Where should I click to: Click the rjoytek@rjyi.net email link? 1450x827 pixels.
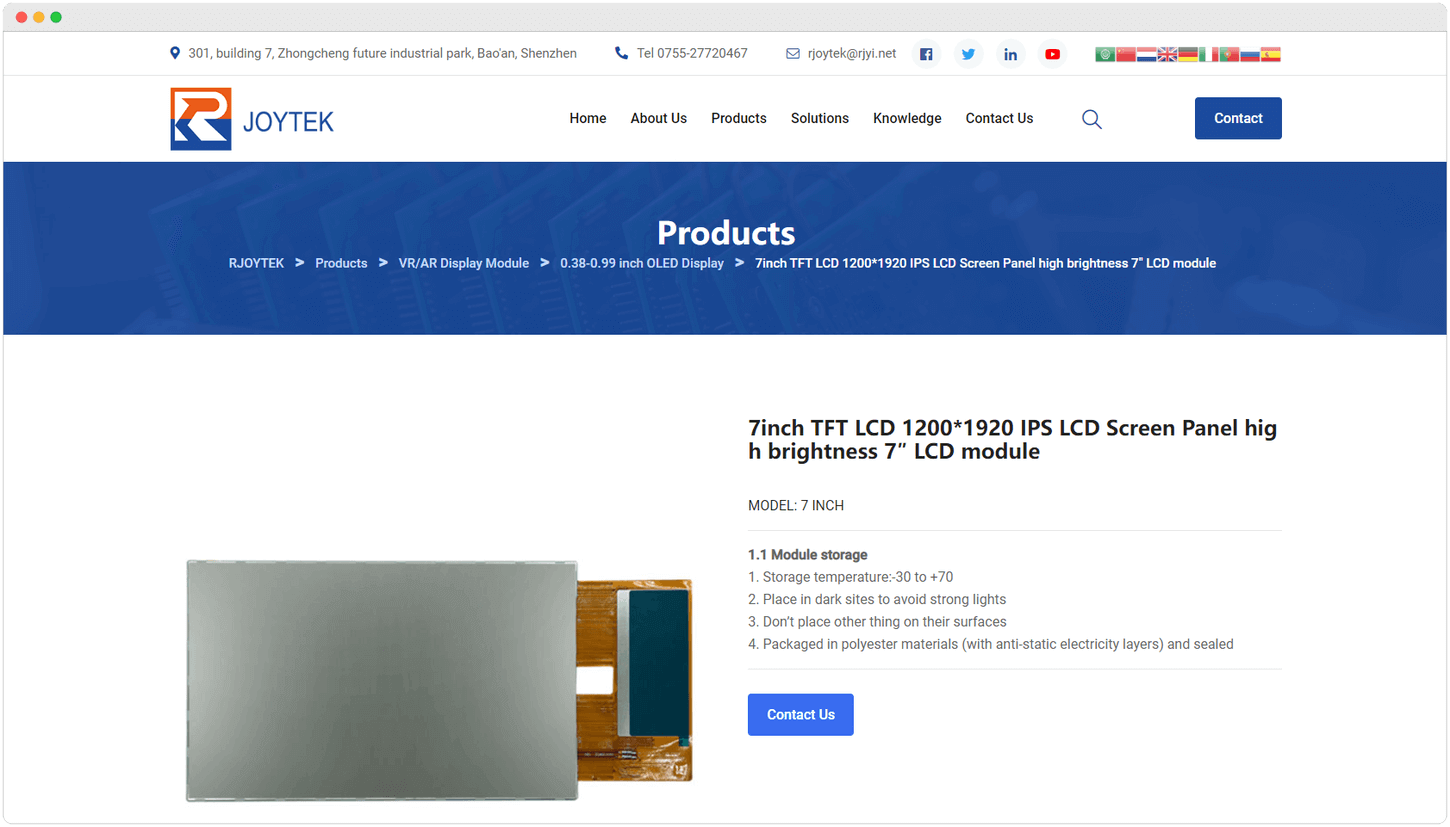tap(852, 54)
